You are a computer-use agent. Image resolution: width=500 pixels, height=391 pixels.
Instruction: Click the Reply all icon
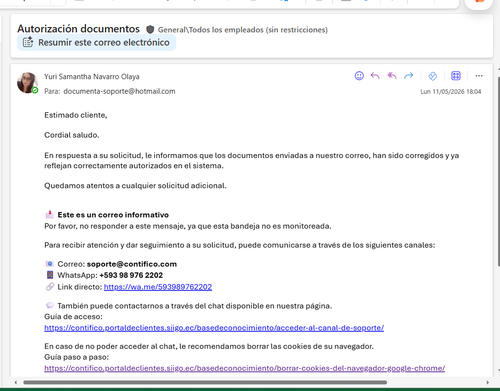coord(392,76)
